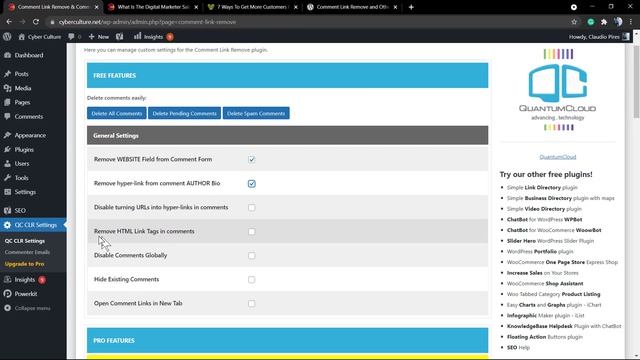Click the browser address bar URL
640x360 pixels.
(147, 22)
